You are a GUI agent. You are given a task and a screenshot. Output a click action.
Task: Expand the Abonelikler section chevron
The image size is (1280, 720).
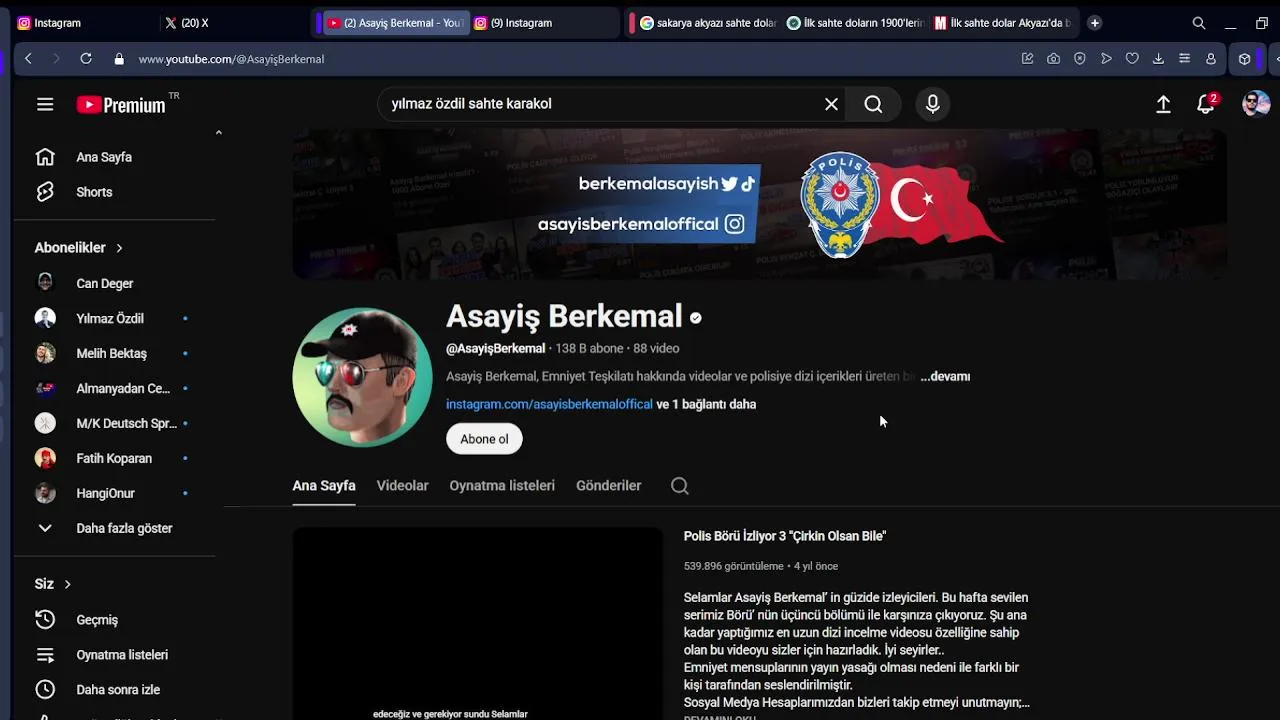(x=119, y=248)
